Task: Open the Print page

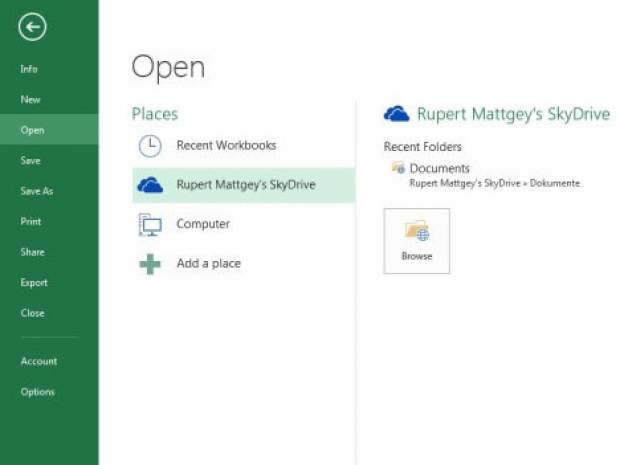Action: [31, 221]
